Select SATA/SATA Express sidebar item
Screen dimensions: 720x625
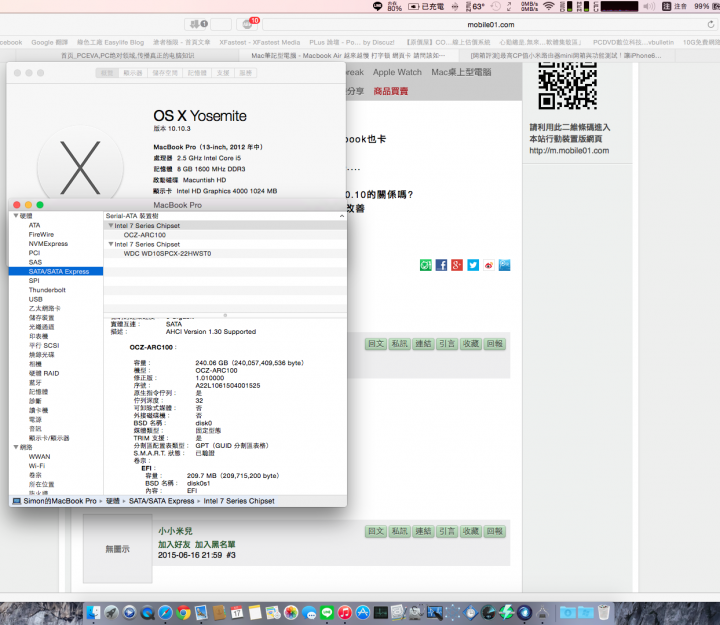click(x=56, y=271)
